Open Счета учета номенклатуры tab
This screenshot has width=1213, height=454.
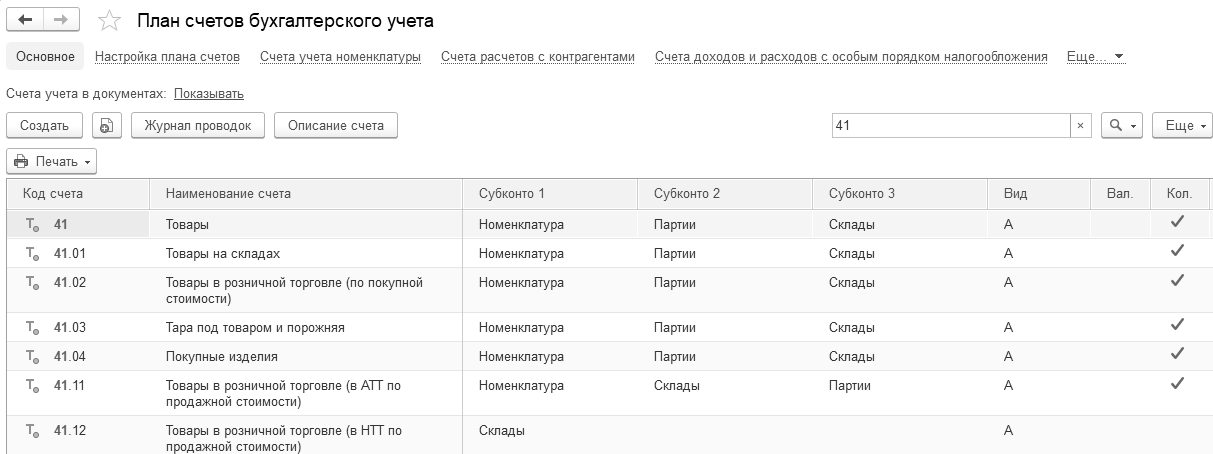coord(340,57)
